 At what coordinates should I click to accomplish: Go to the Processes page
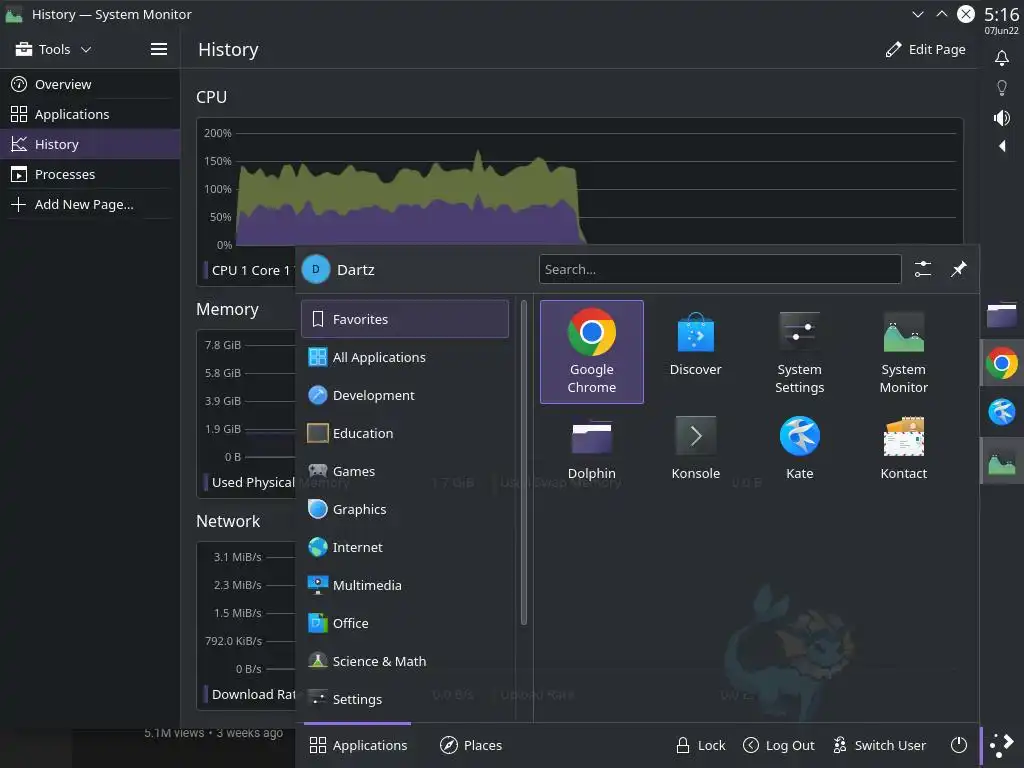[x=90, y=174]
